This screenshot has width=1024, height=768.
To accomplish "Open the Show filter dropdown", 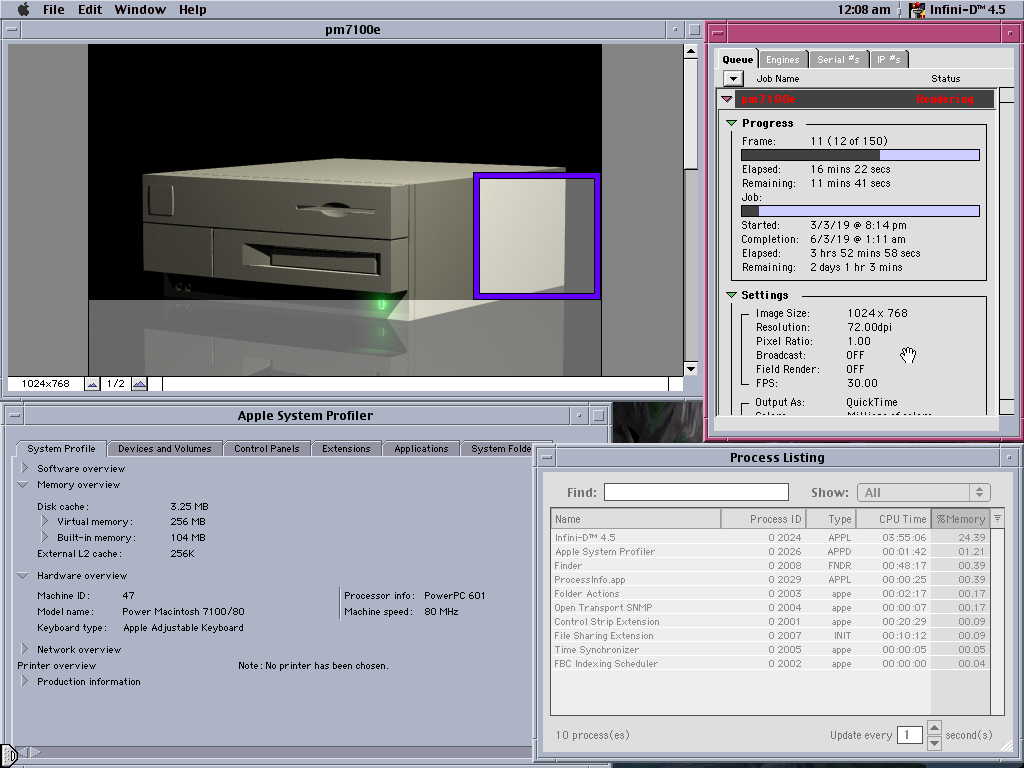I will pyautogui.click(x=923, y=492).
